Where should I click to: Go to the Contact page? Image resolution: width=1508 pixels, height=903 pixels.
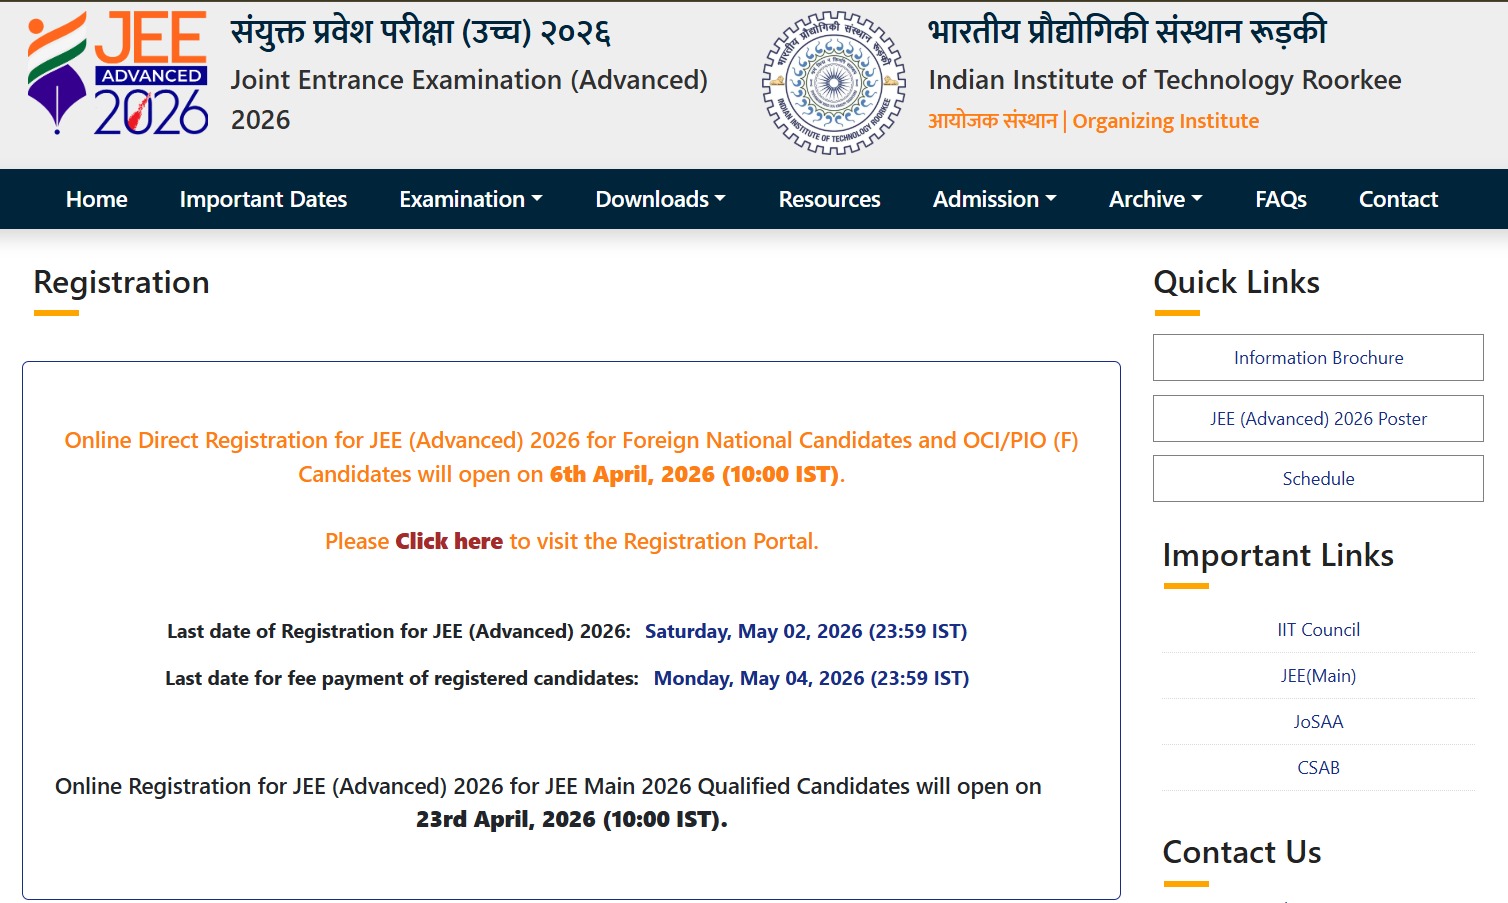pyautogui.click(x=1398, y=199)
